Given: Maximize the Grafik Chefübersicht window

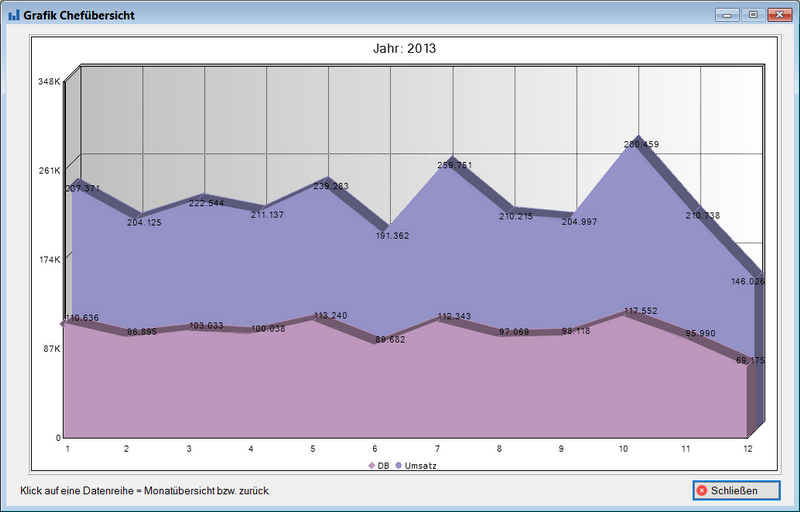Looking at the screenshot, I should 752,15.
